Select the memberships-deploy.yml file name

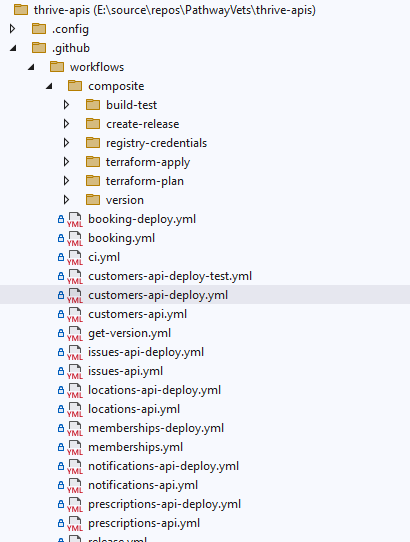[156, 428]
